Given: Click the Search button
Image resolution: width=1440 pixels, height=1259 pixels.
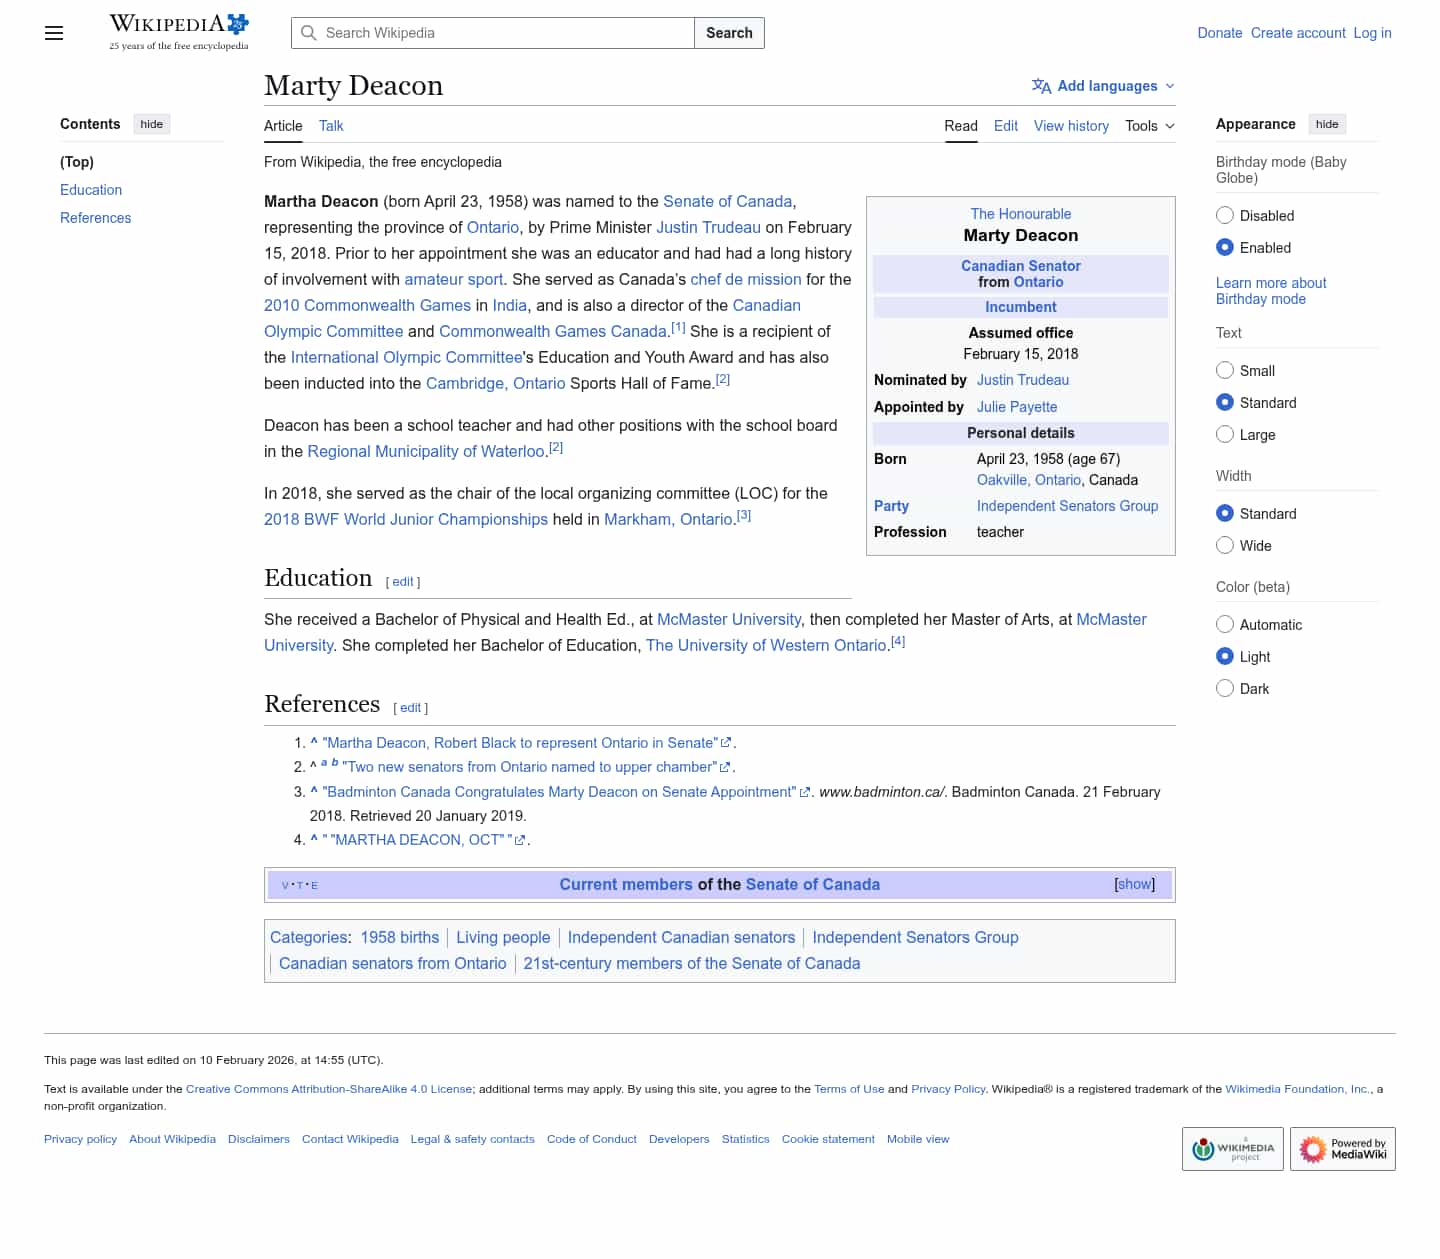Looking at the screenshot, I should click(x=729, y=33).
